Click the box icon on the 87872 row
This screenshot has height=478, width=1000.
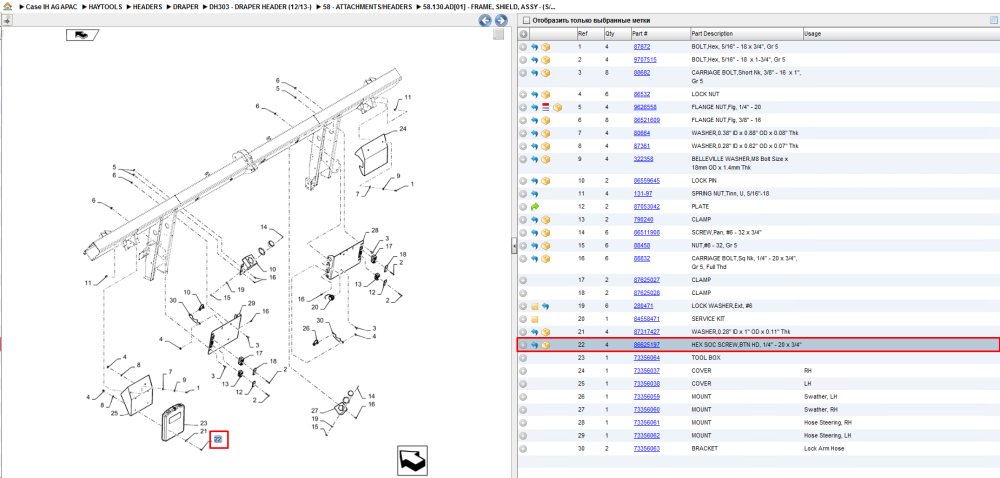(546, 47)
